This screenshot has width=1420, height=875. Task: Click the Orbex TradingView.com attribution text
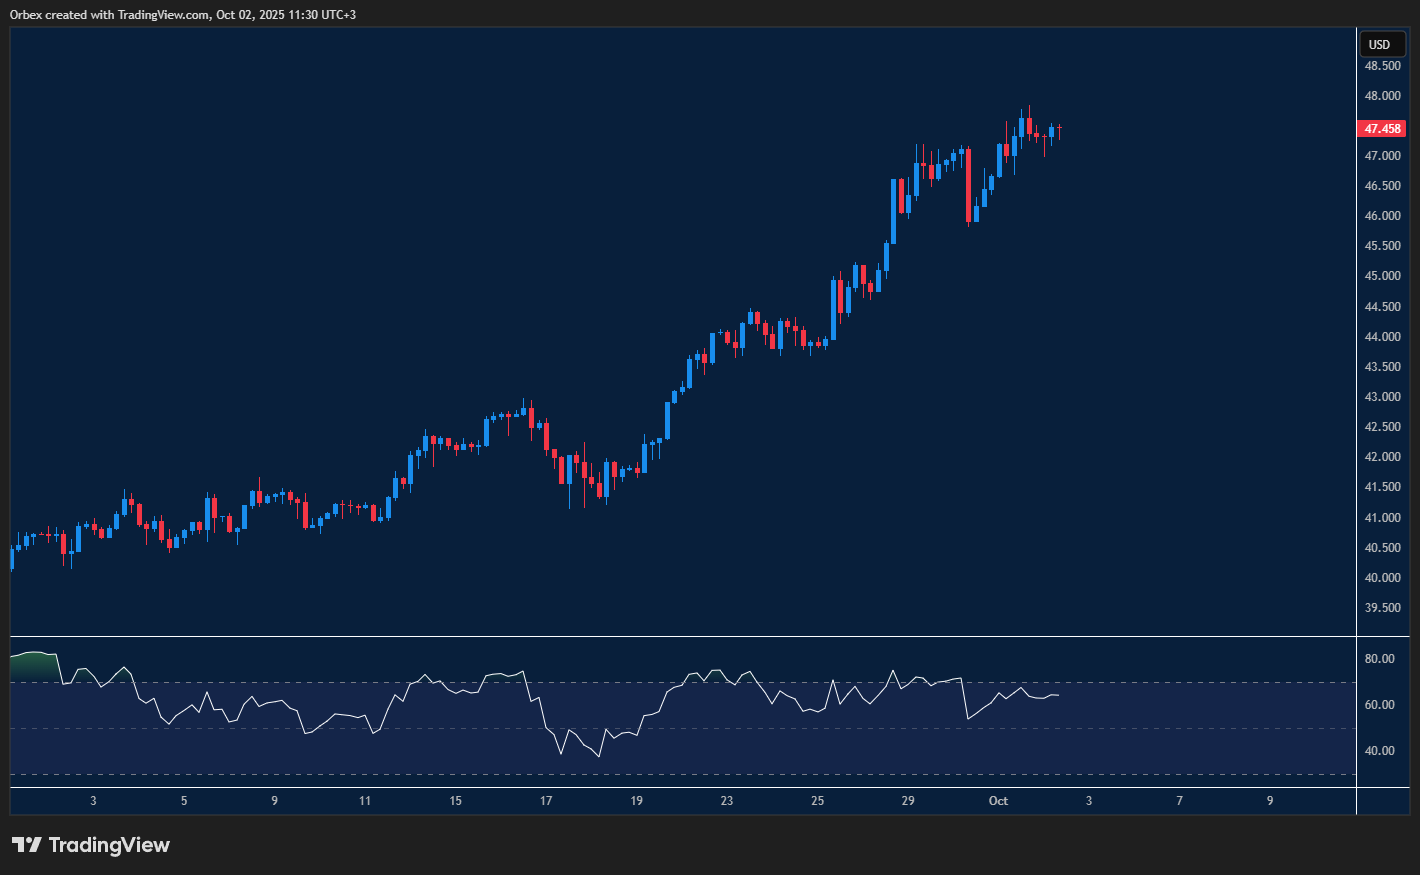pyautogui.click(x=182, y=15)
